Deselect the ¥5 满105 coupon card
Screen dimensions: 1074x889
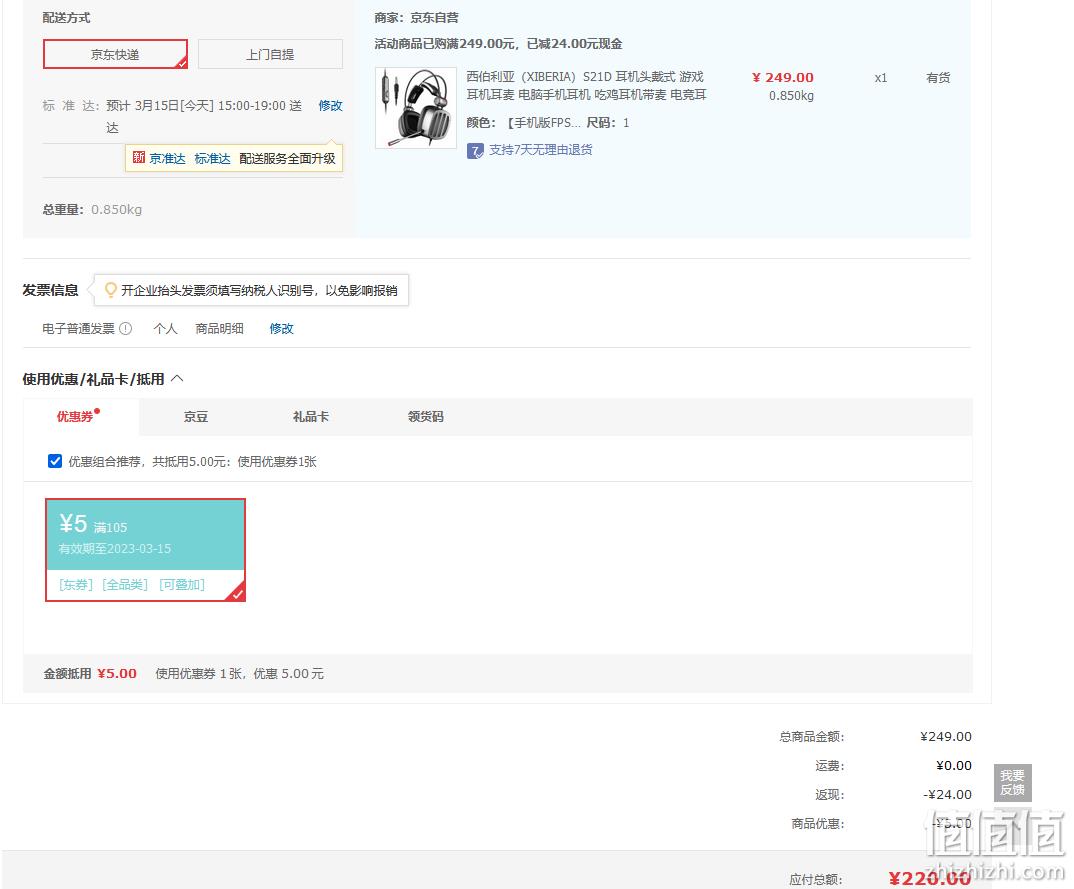[145, 550]
